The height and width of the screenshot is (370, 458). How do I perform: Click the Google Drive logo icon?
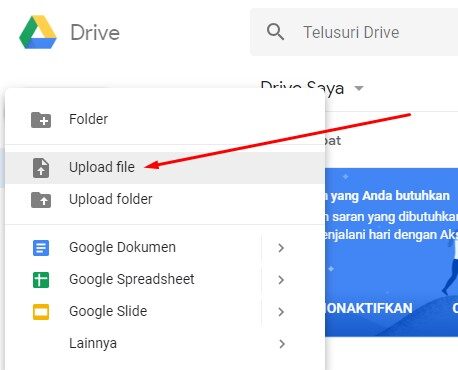pyautogui.click(x=38, y=32)
